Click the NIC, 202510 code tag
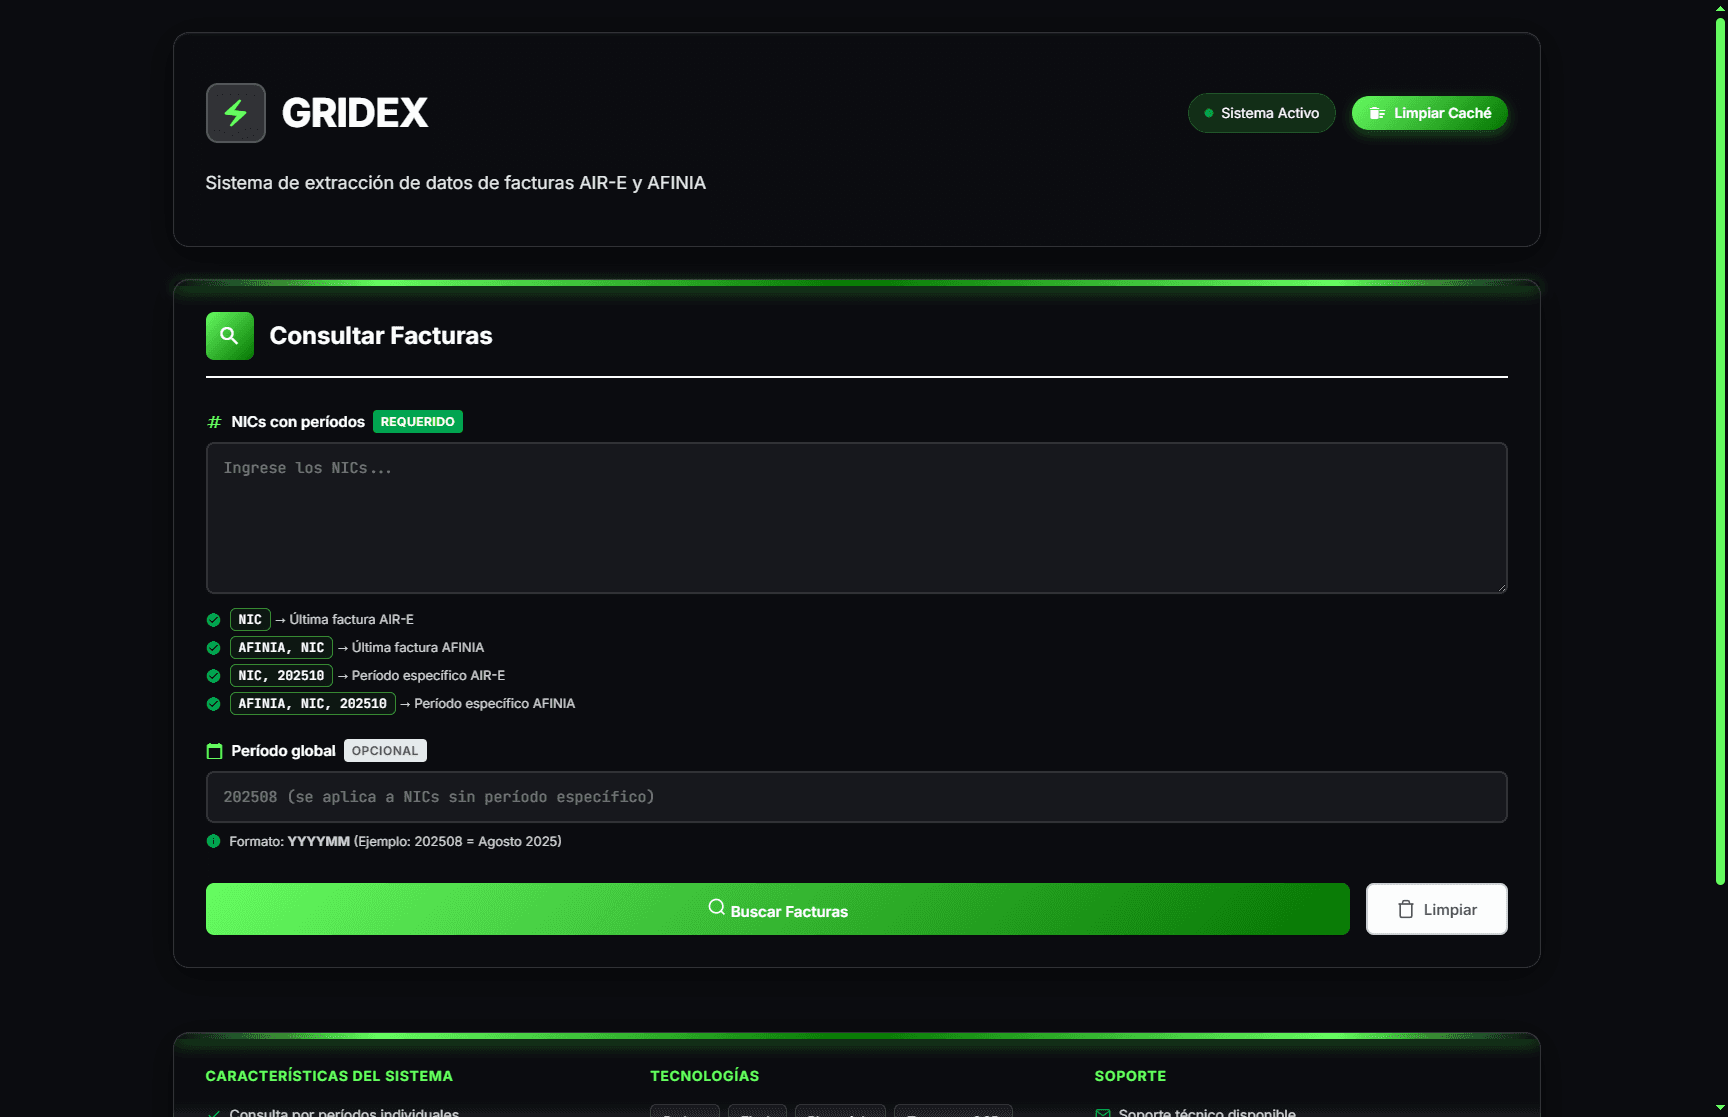The image size is (1728, 1117). (x=281, y=676)
